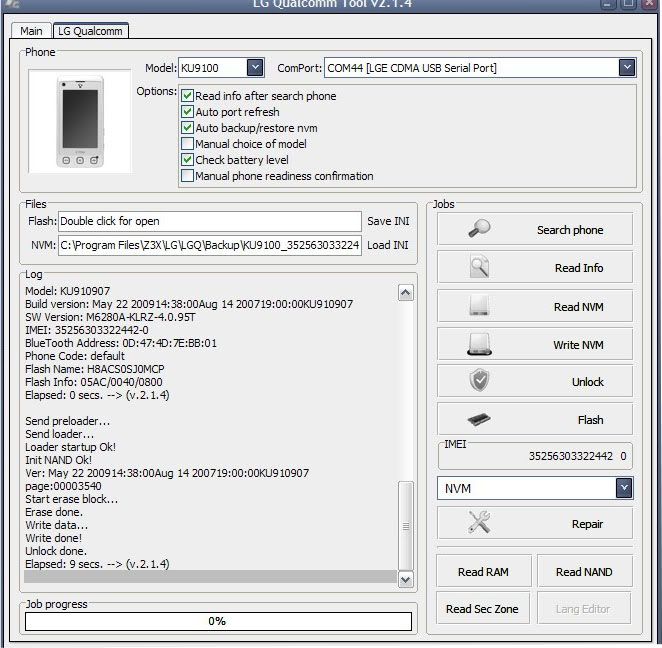Viewport: 662px width, 648px height.
Task: Click the Log scroll up arrow
Action: coord(406,293)
